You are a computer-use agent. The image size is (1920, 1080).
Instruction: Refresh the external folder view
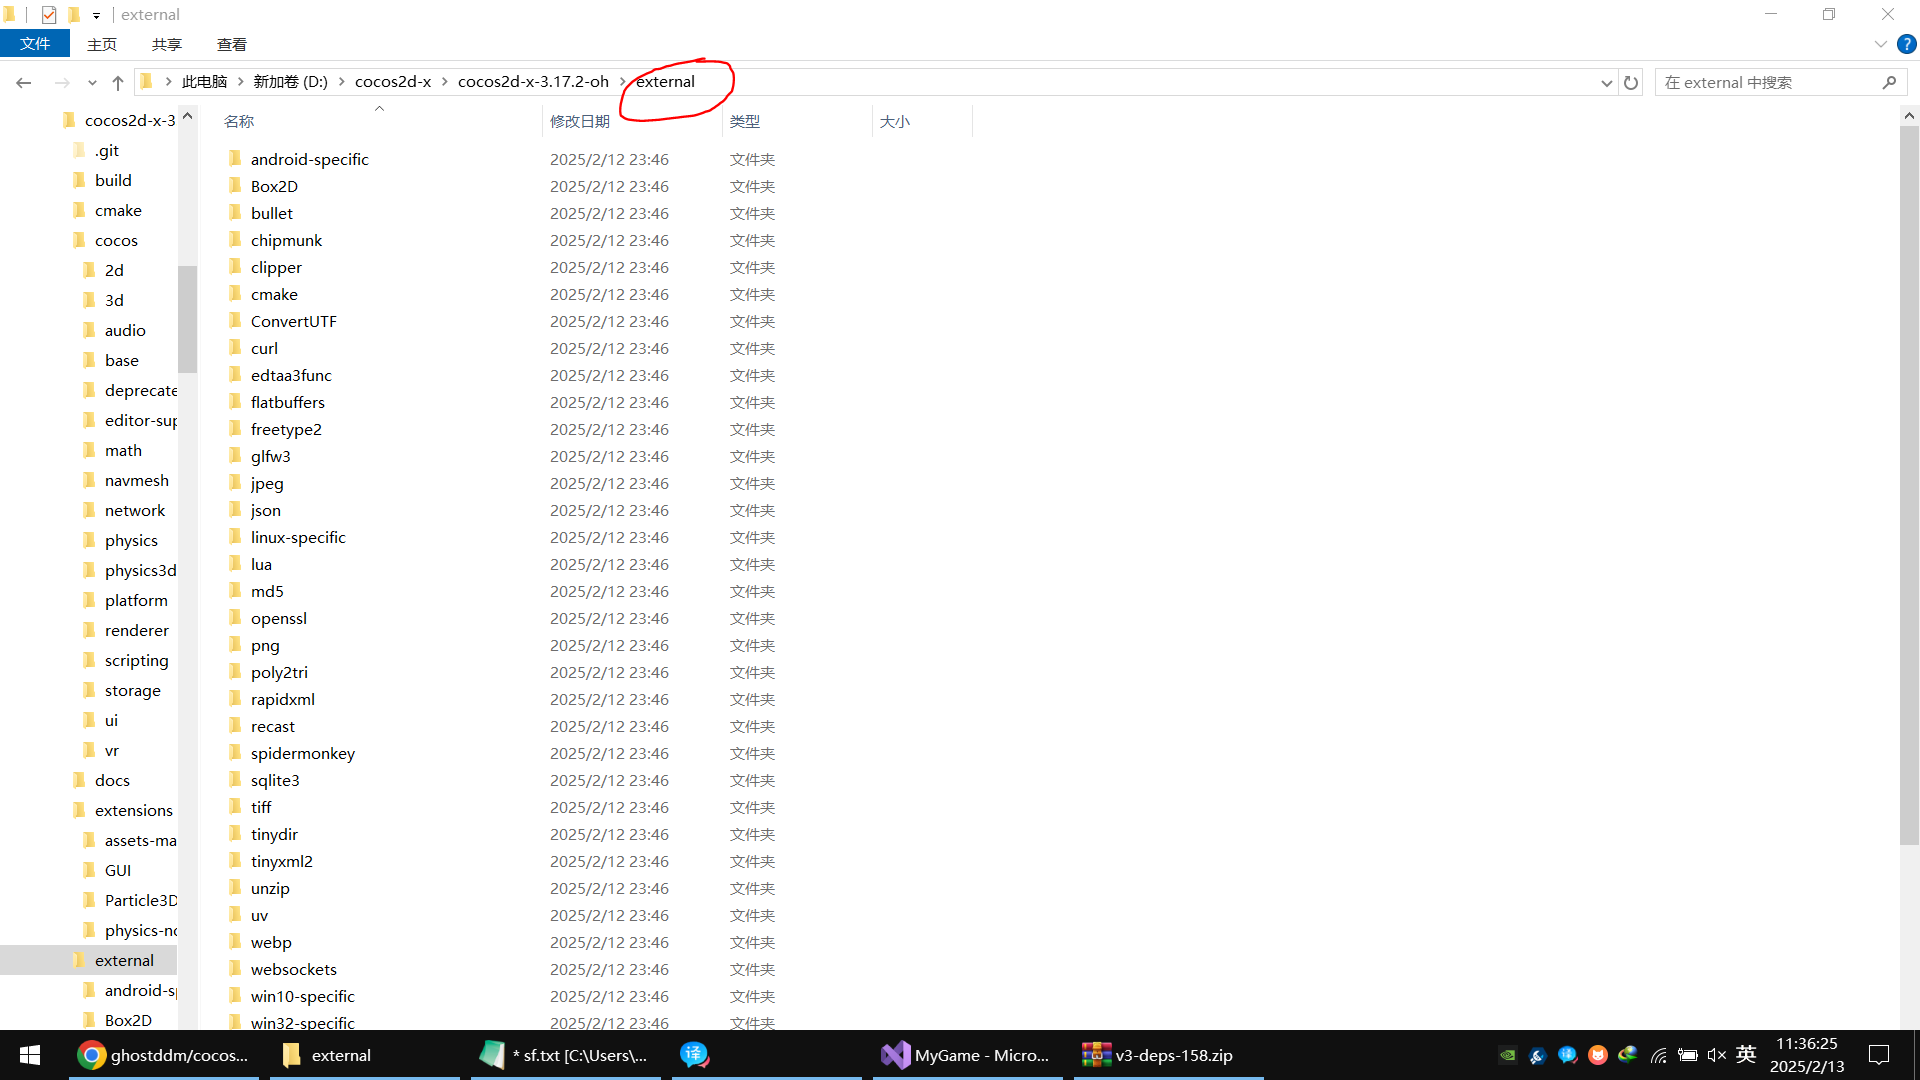click(1631, 82)
